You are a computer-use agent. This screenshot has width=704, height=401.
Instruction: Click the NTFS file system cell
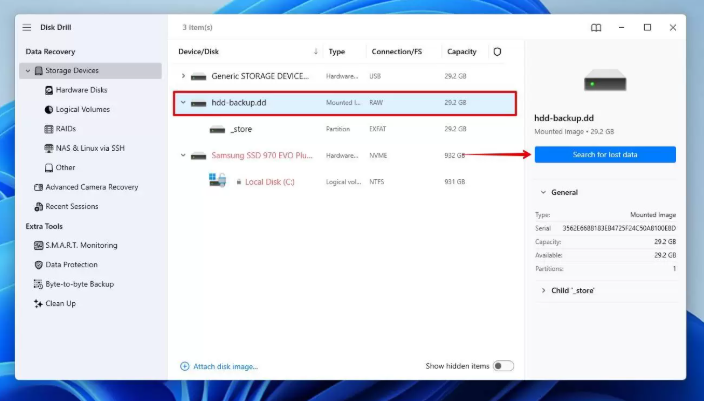pyautogui.click(x=377, y=182)
